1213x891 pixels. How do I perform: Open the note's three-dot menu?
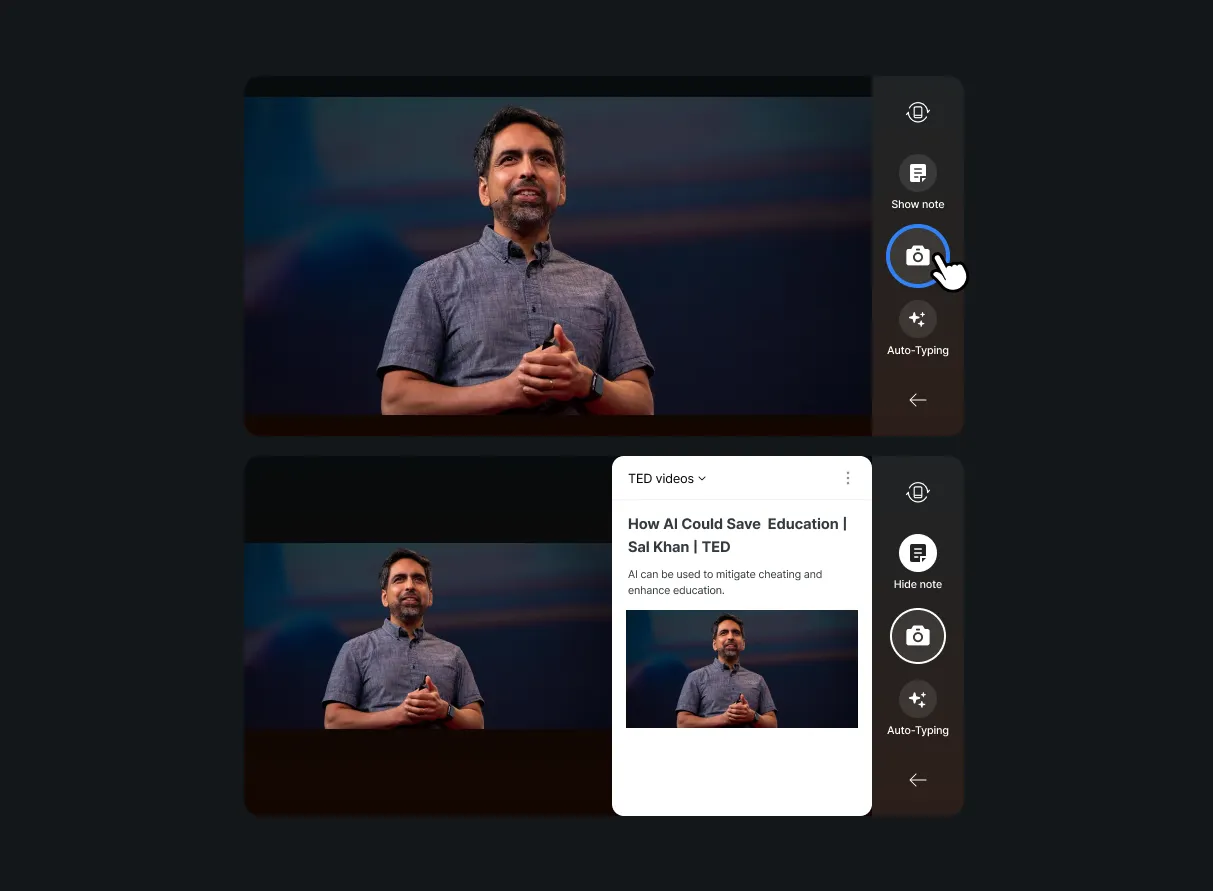pyautogui.click(x=848, y=478)
